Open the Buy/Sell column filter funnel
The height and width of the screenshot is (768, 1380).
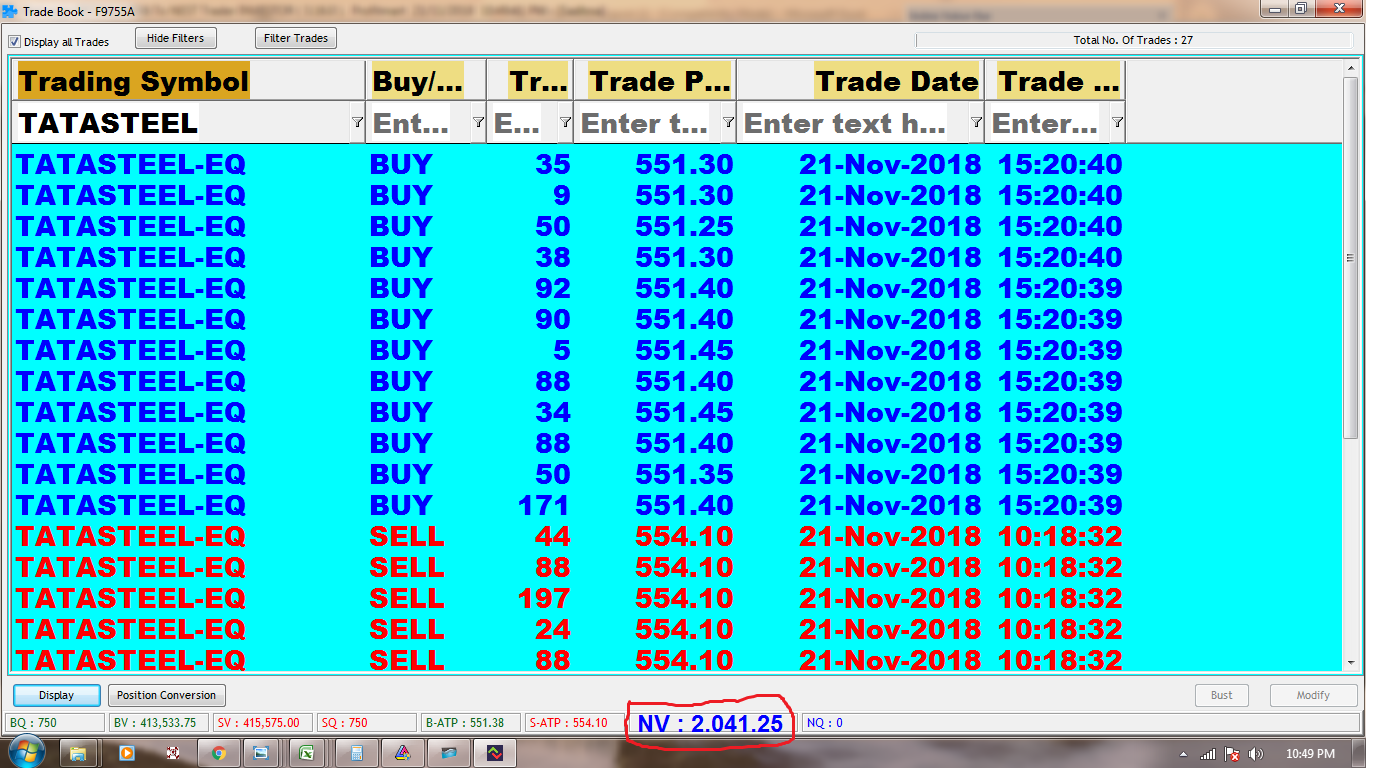coord(478,122)
